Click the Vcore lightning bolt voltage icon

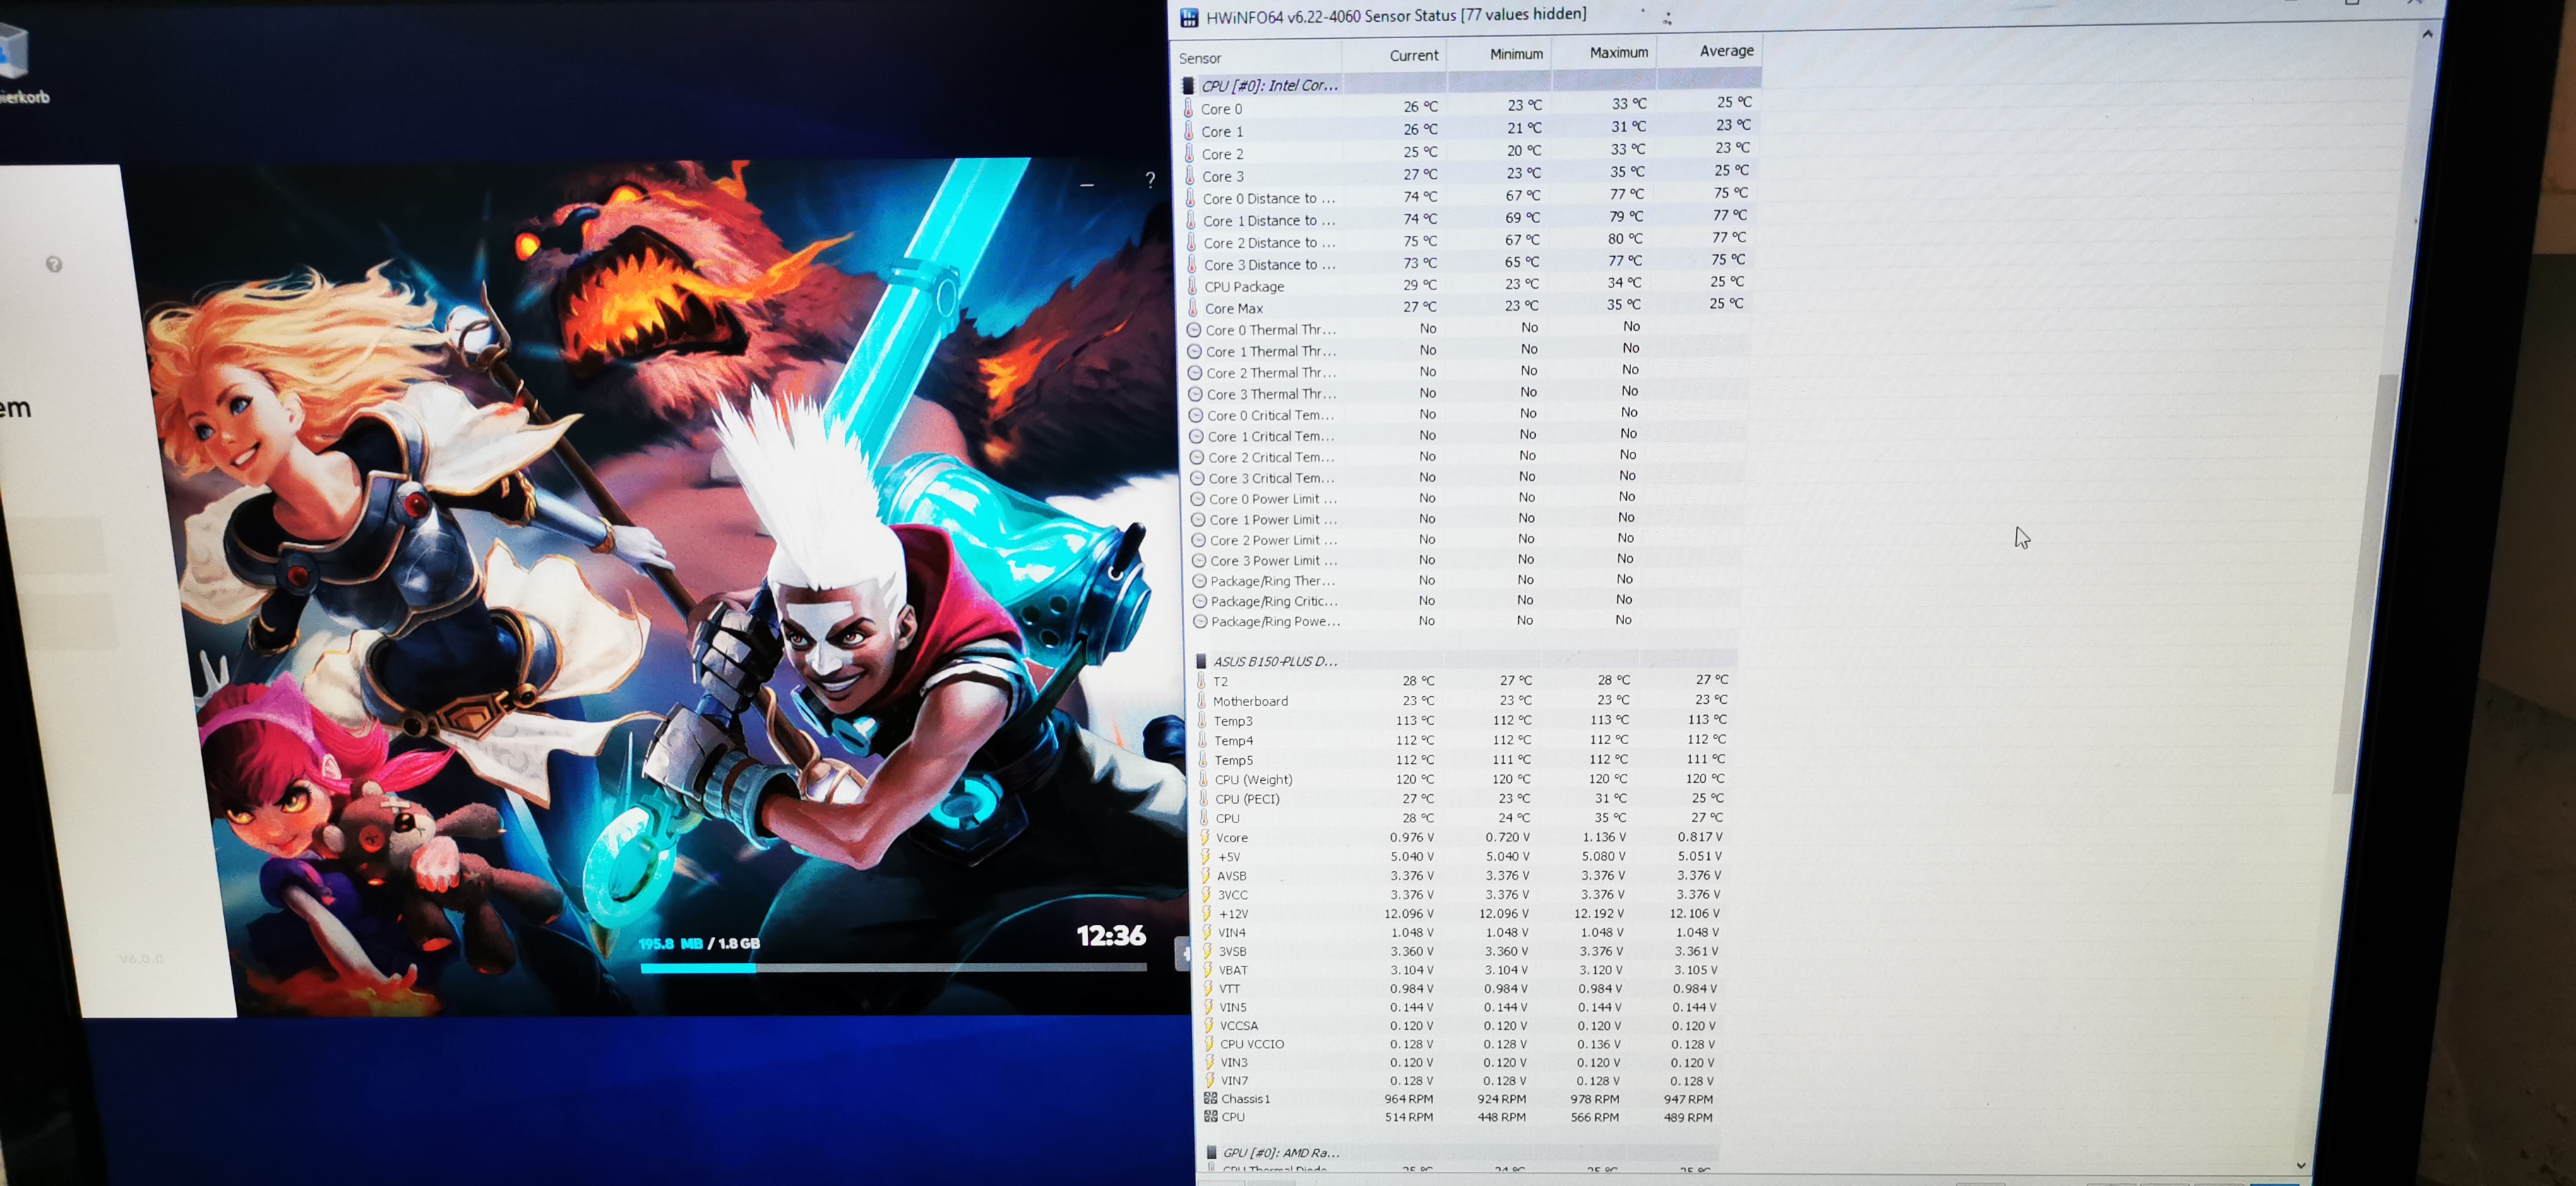pyautogui.click(x=1205, y=837)
